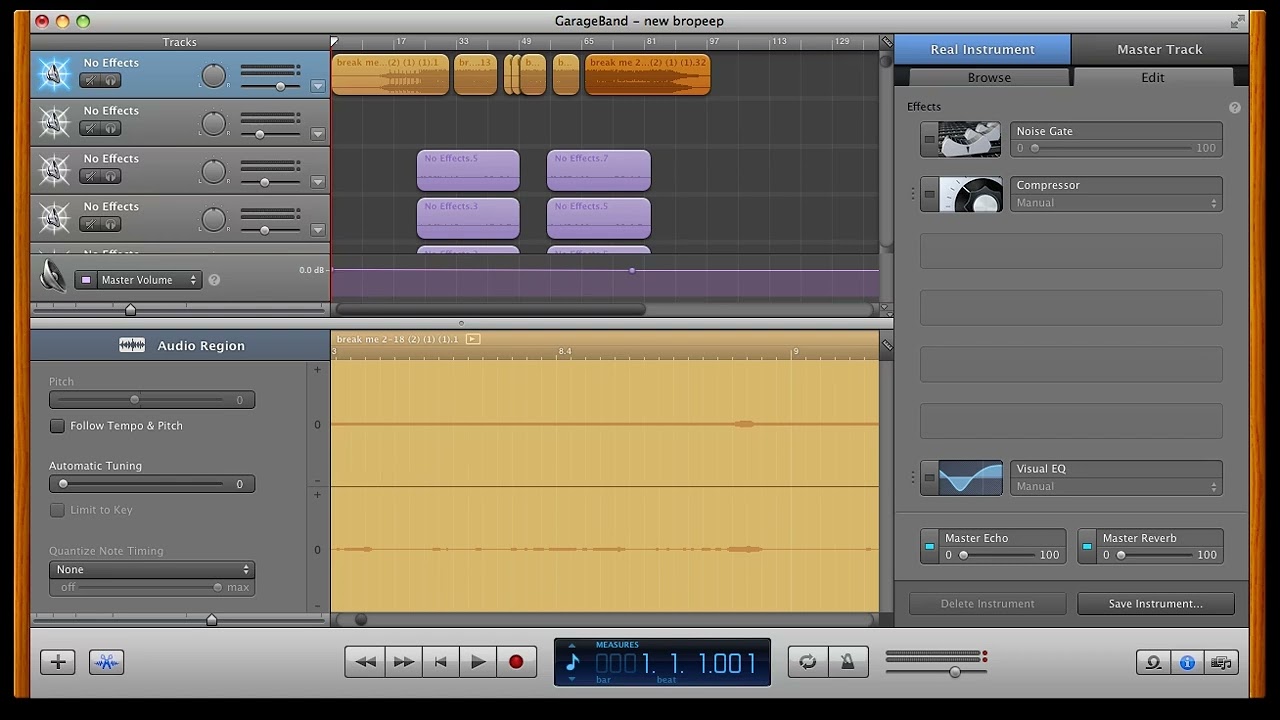
Task: Click the instrument icon of the empty track
Action: click(54, 122)
